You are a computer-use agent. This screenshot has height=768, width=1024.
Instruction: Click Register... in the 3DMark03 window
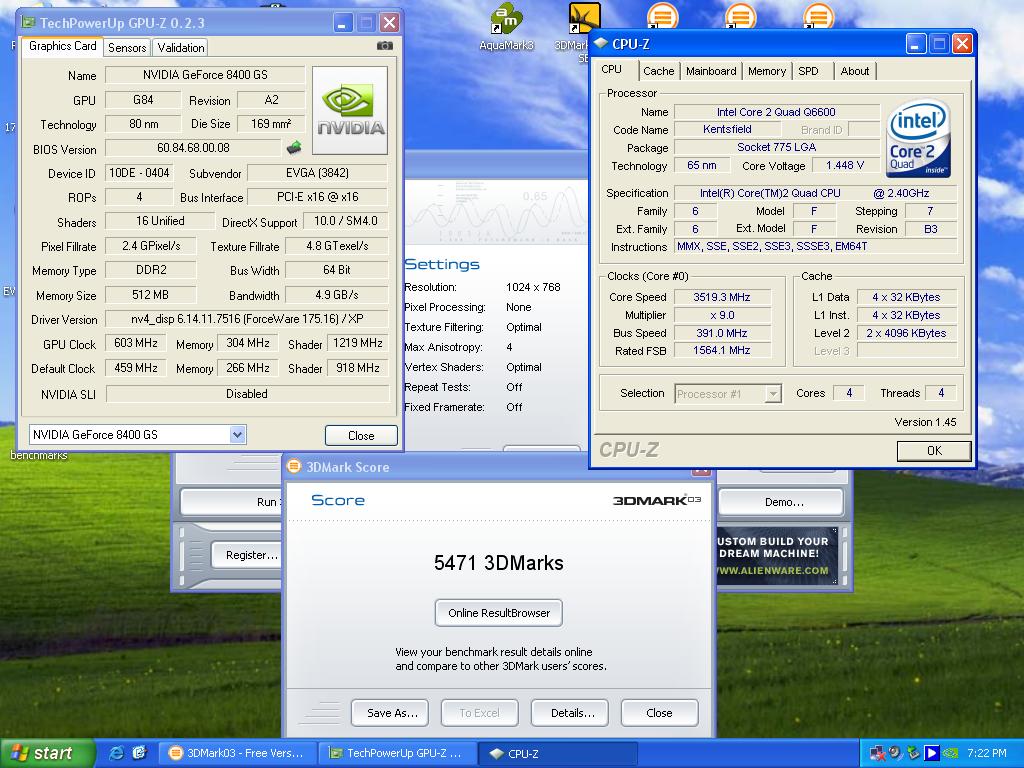248,554
